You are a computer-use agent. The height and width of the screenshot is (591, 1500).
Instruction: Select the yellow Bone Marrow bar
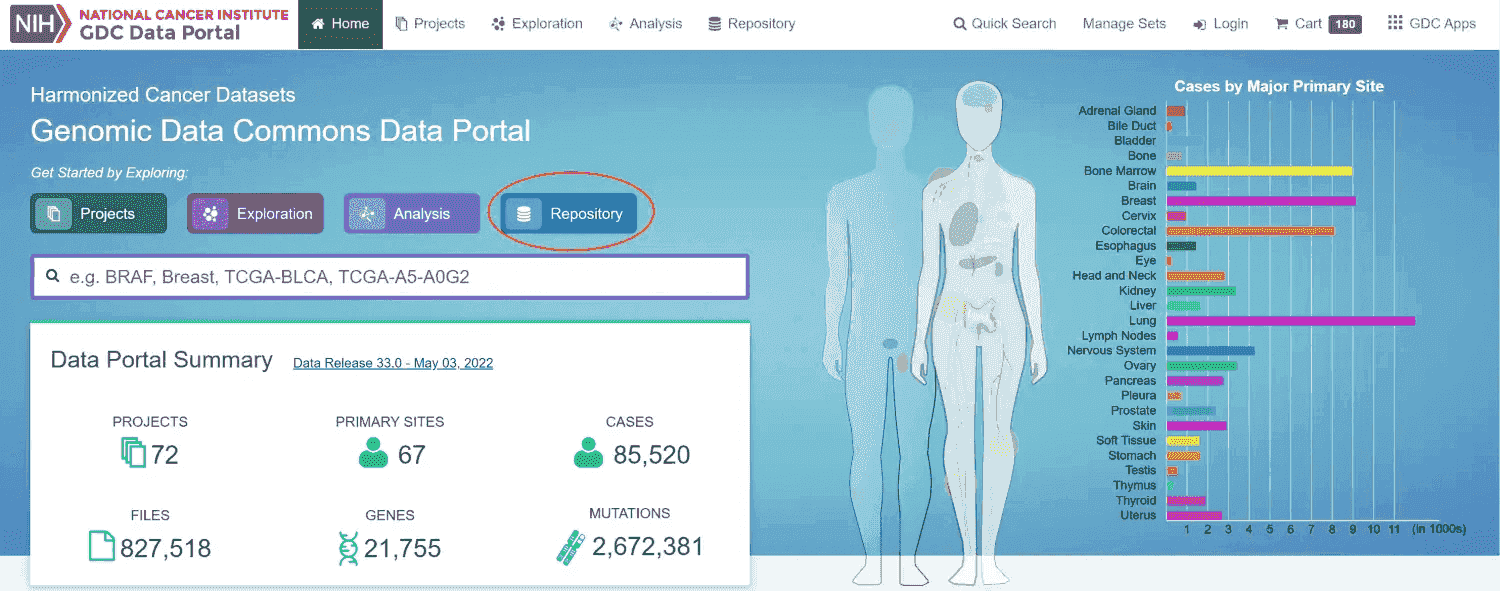1259,171
